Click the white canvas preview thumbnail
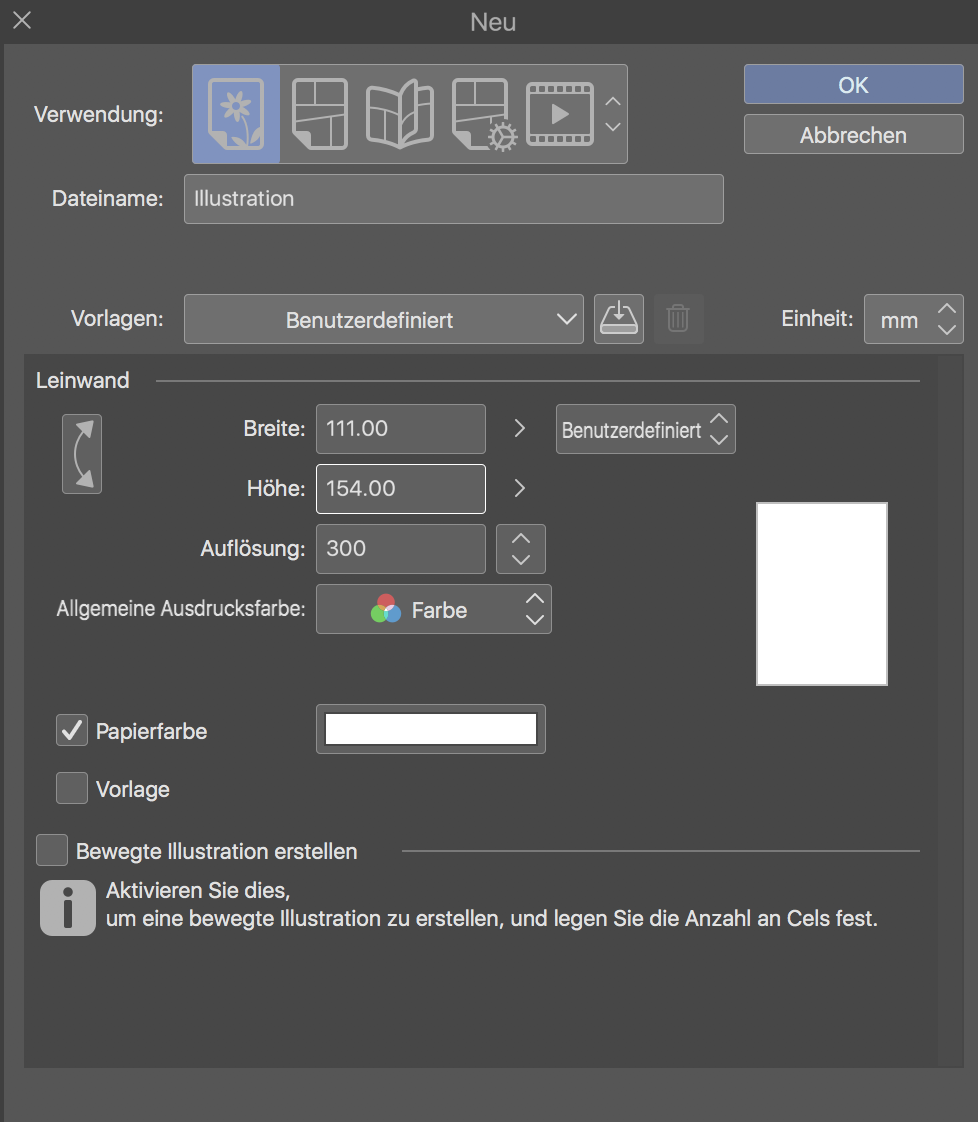 coord(822,594)
